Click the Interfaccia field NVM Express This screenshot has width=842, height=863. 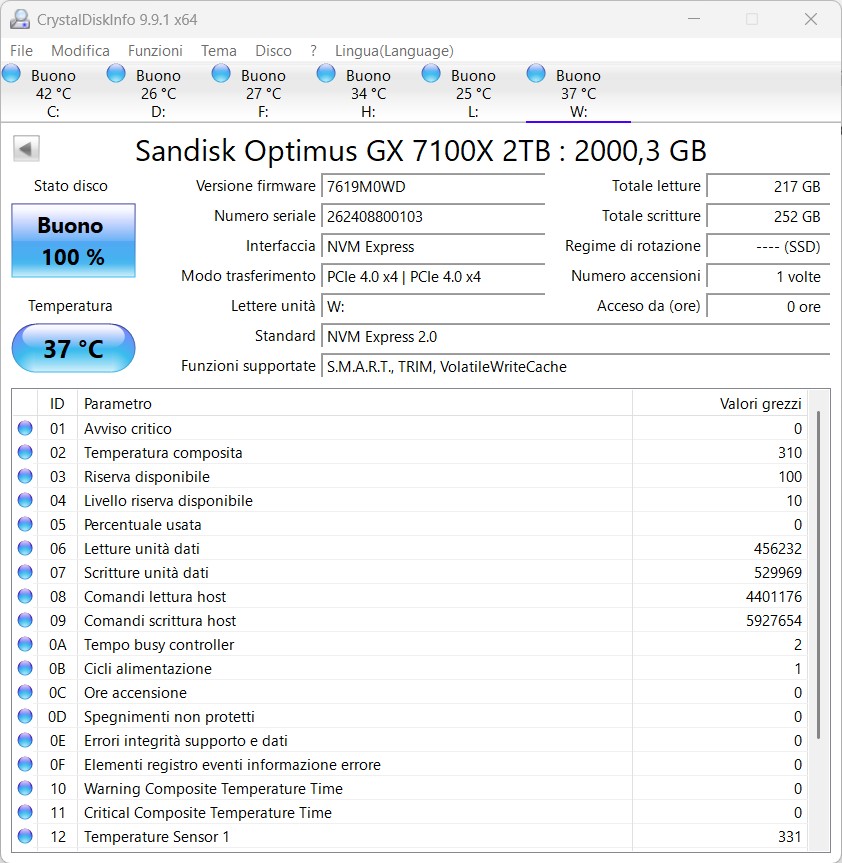(433, 247)
